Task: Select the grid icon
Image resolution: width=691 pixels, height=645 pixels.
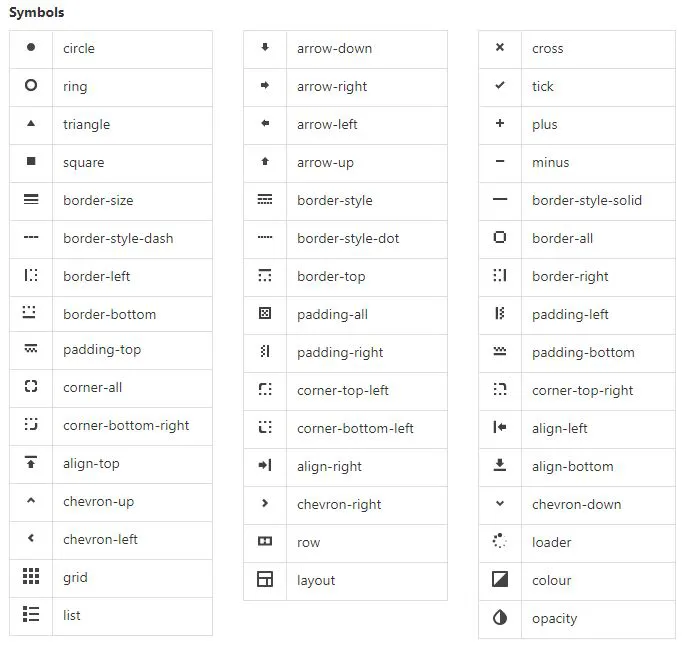Action: coord(31,576)
